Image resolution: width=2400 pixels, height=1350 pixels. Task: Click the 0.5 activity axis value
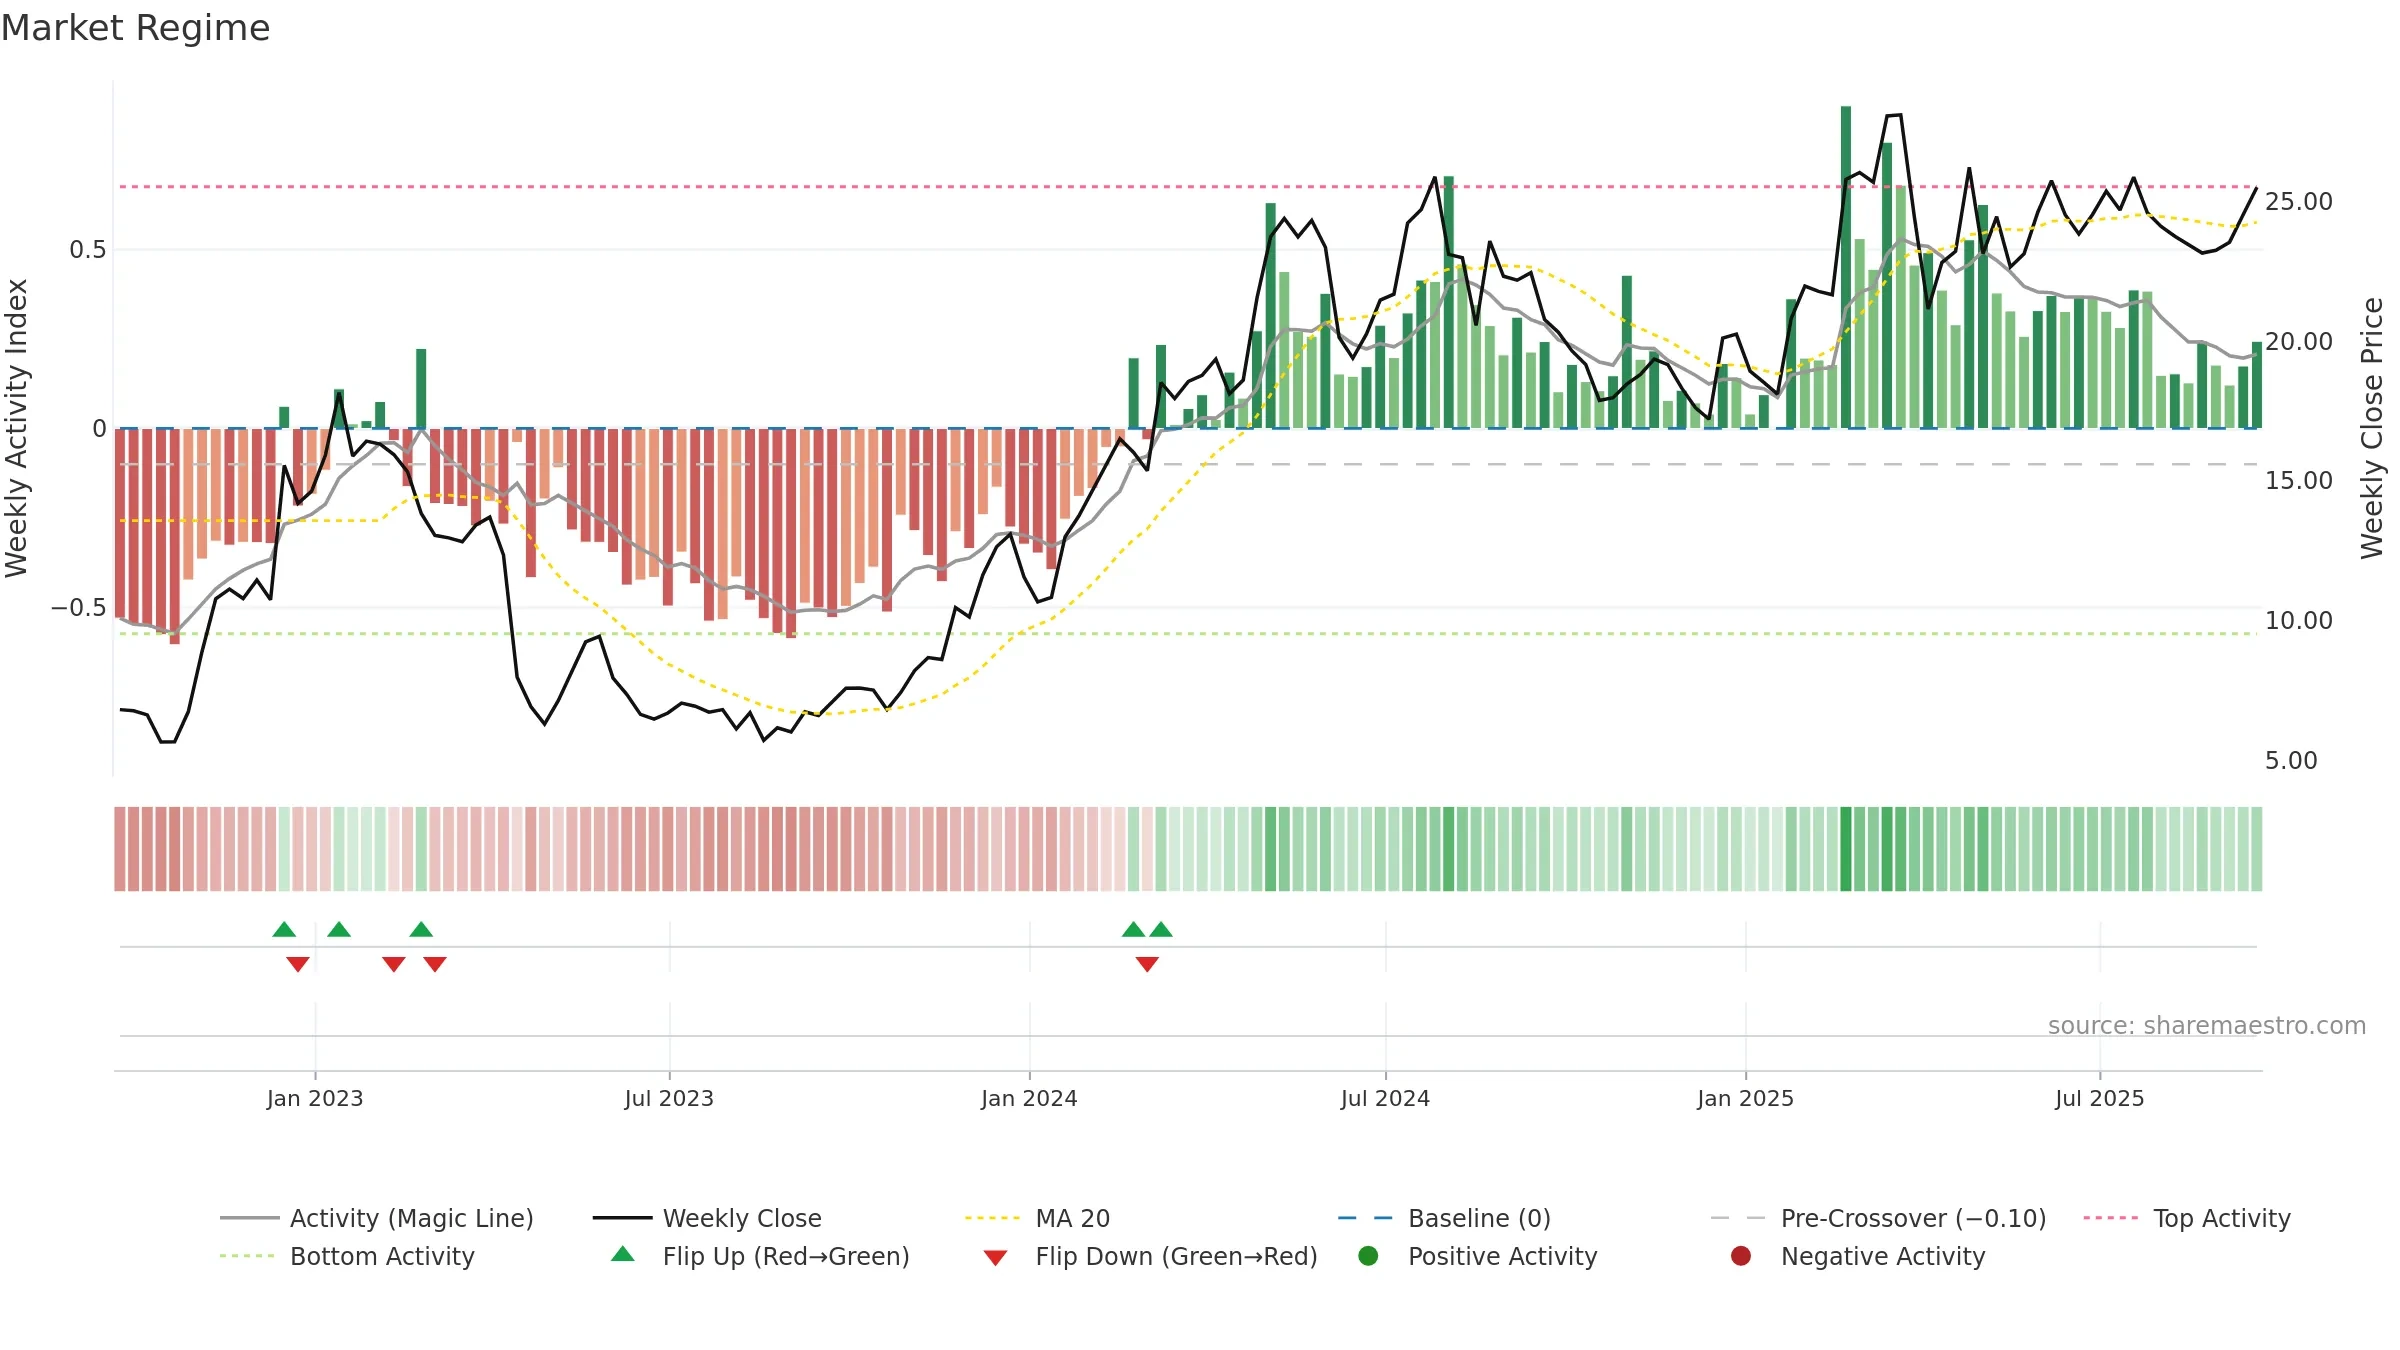[87, 250]
